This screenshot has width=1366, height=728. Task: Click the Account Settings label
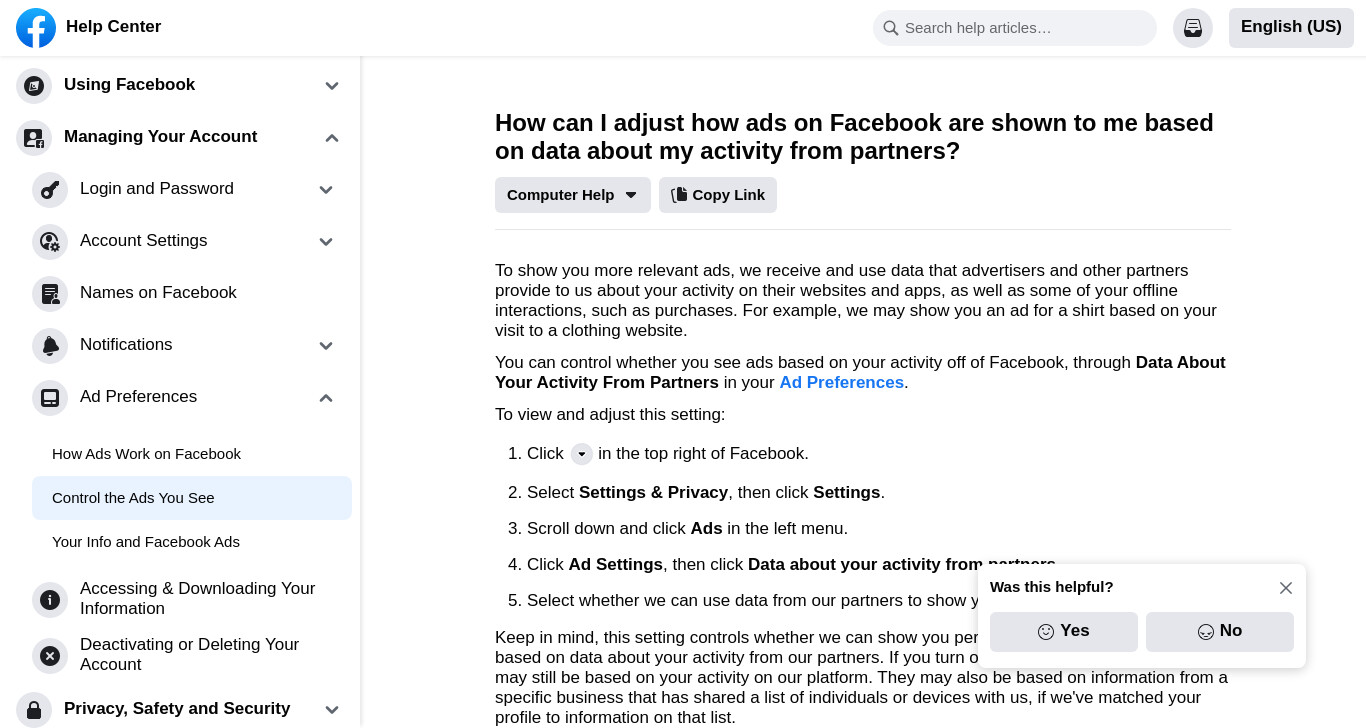[x=144, y=241]
